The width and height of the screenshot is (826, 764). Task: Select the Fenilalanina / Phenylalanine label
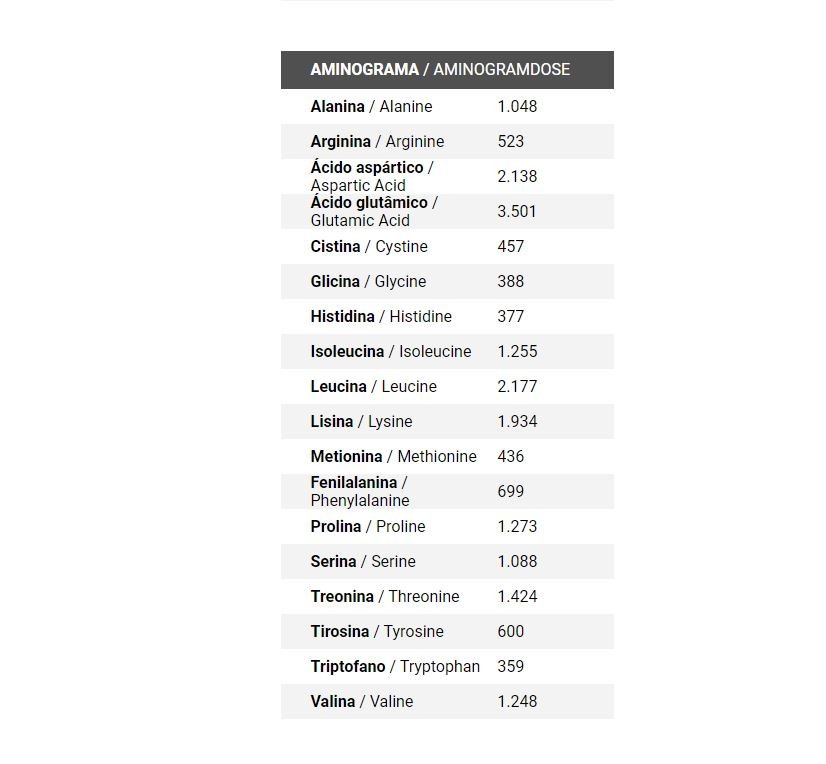(360, 491)
